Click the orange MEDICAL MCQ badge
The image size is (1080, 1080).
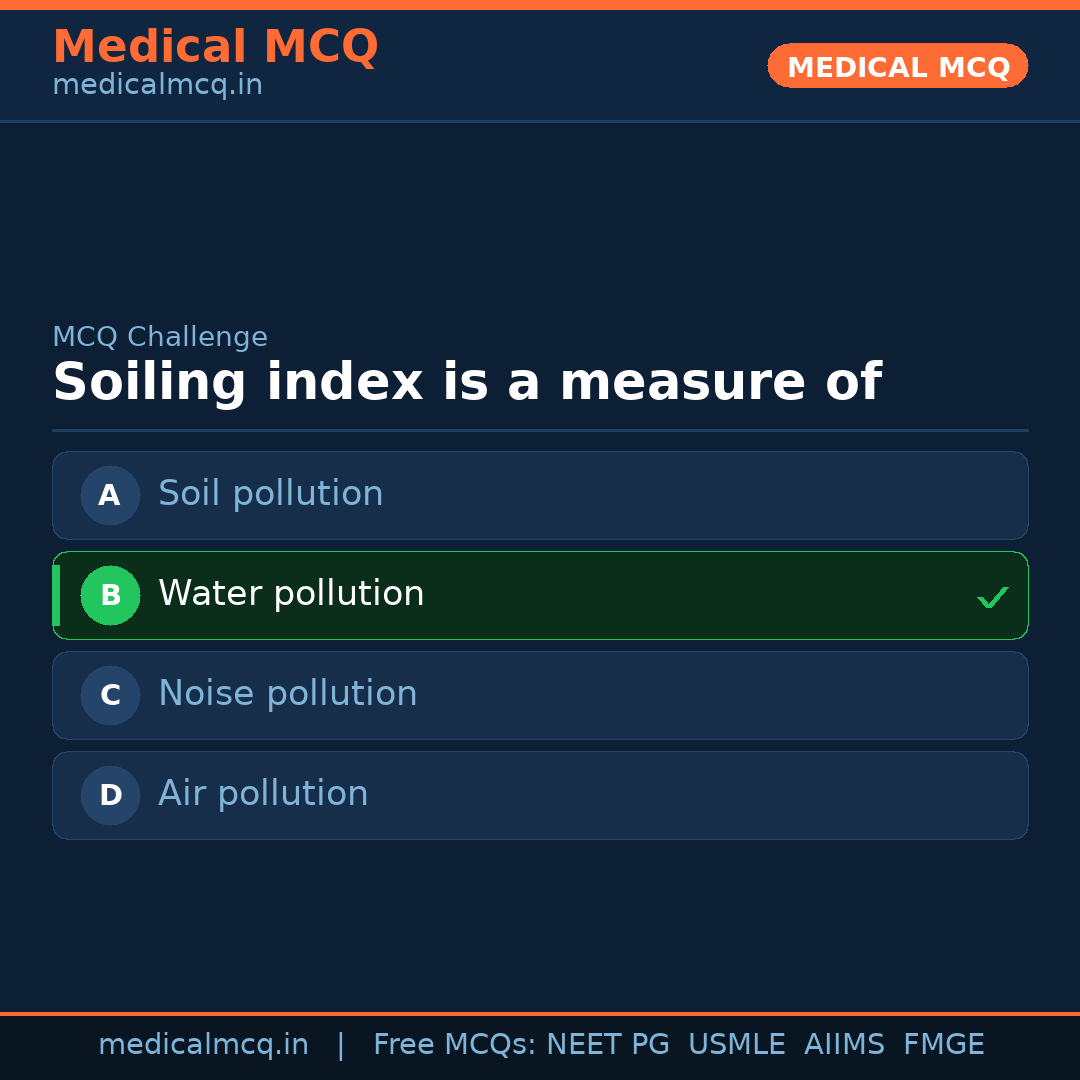897,66
